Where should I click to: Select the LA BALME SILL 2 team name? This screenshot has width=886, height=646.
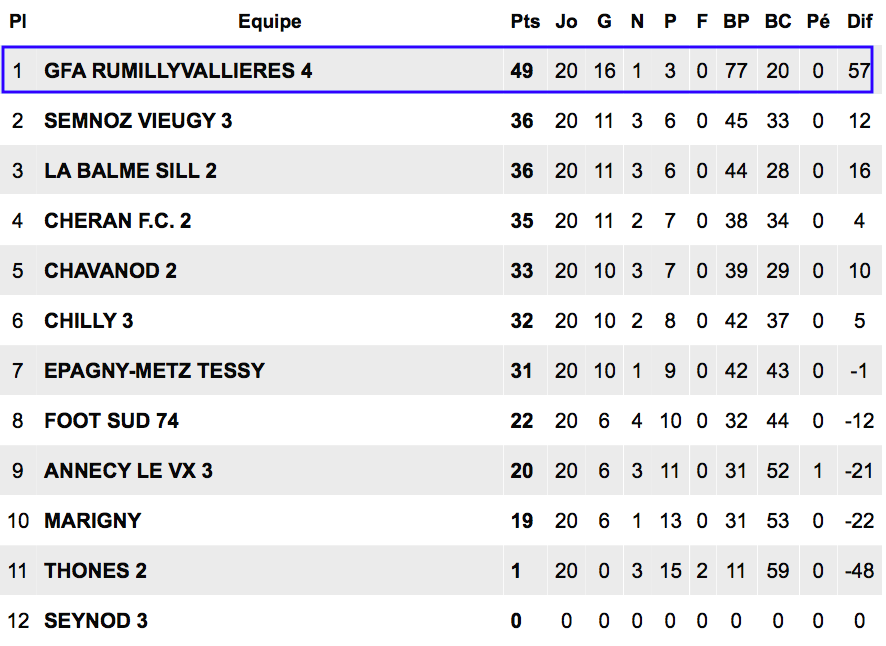point(131,170)
